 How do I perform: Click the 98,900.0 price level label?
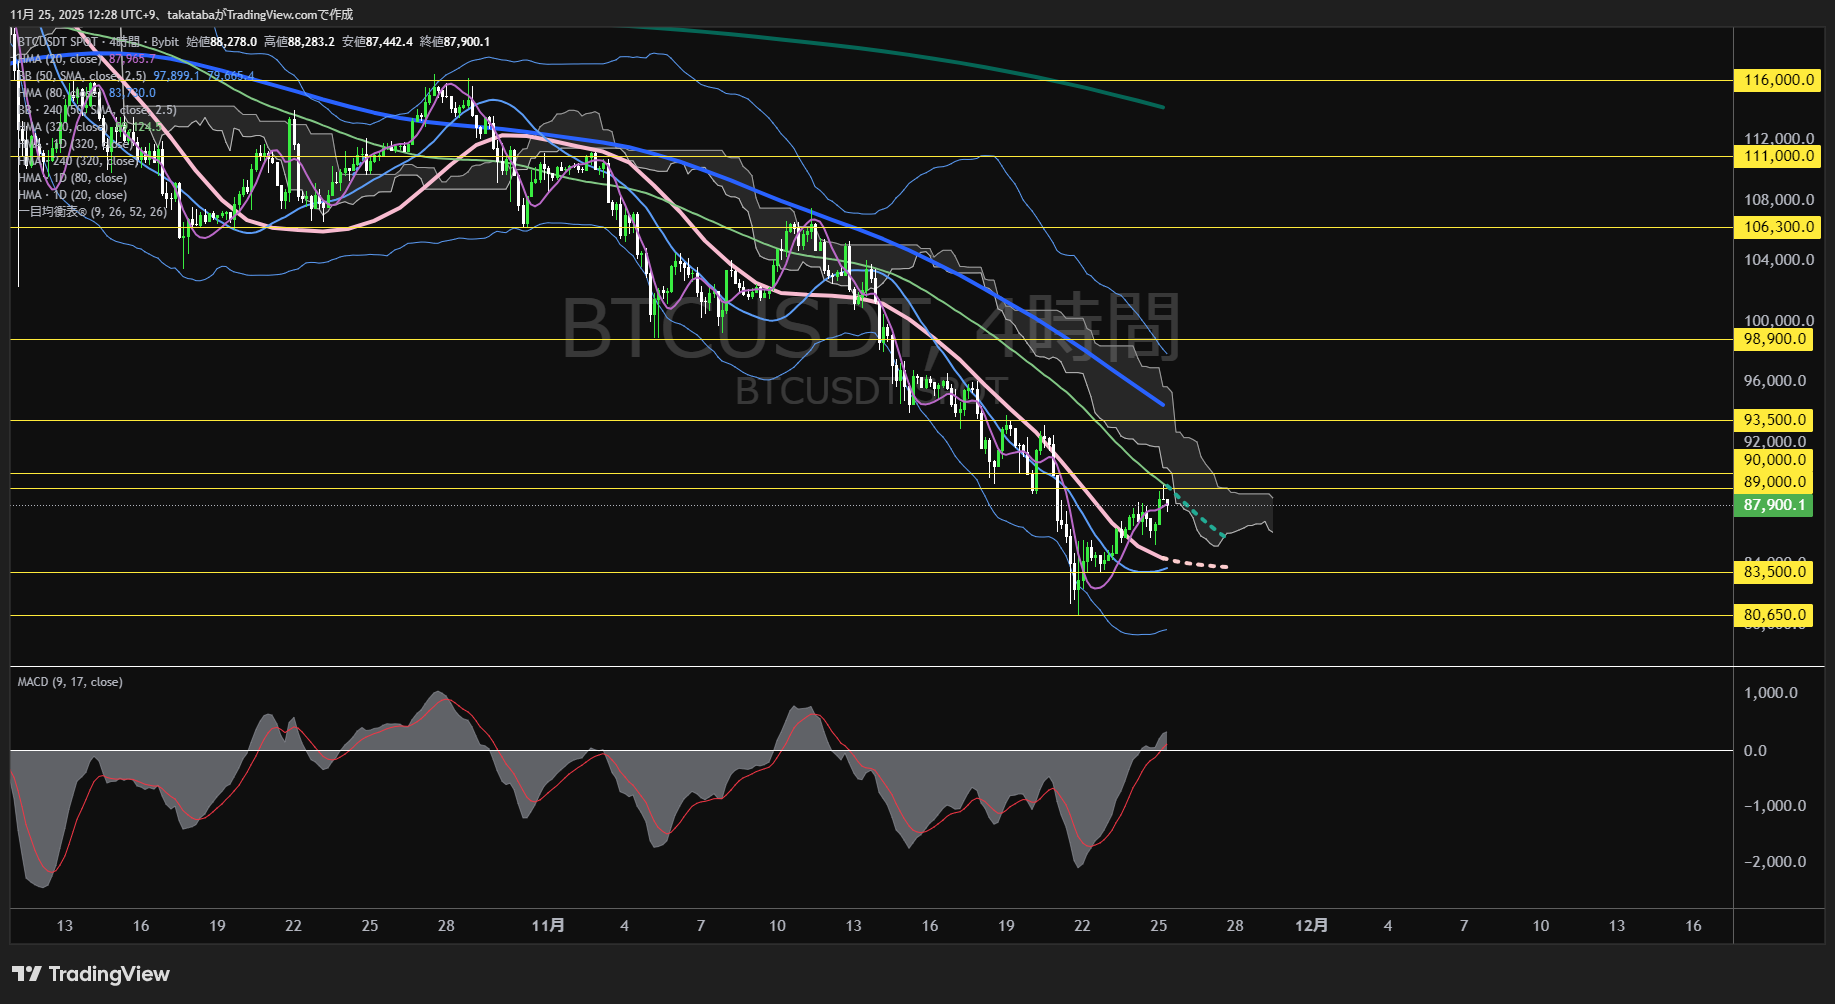(x=1774, y=339)
